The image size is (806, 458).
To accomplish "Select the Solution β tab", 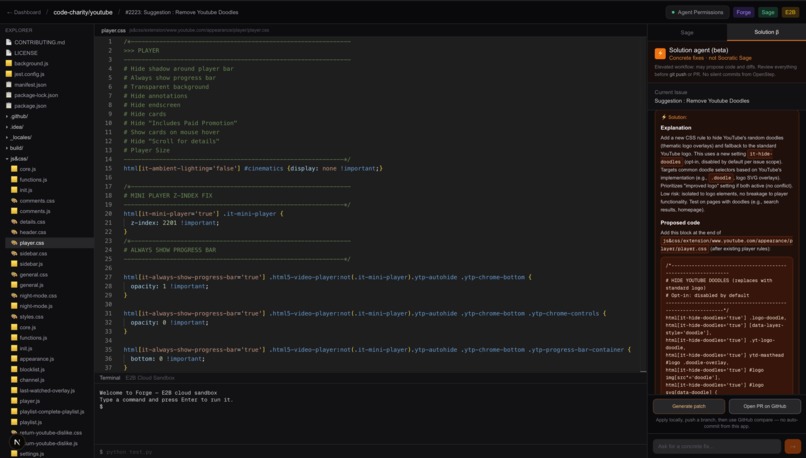I will (x=766, y=32).
